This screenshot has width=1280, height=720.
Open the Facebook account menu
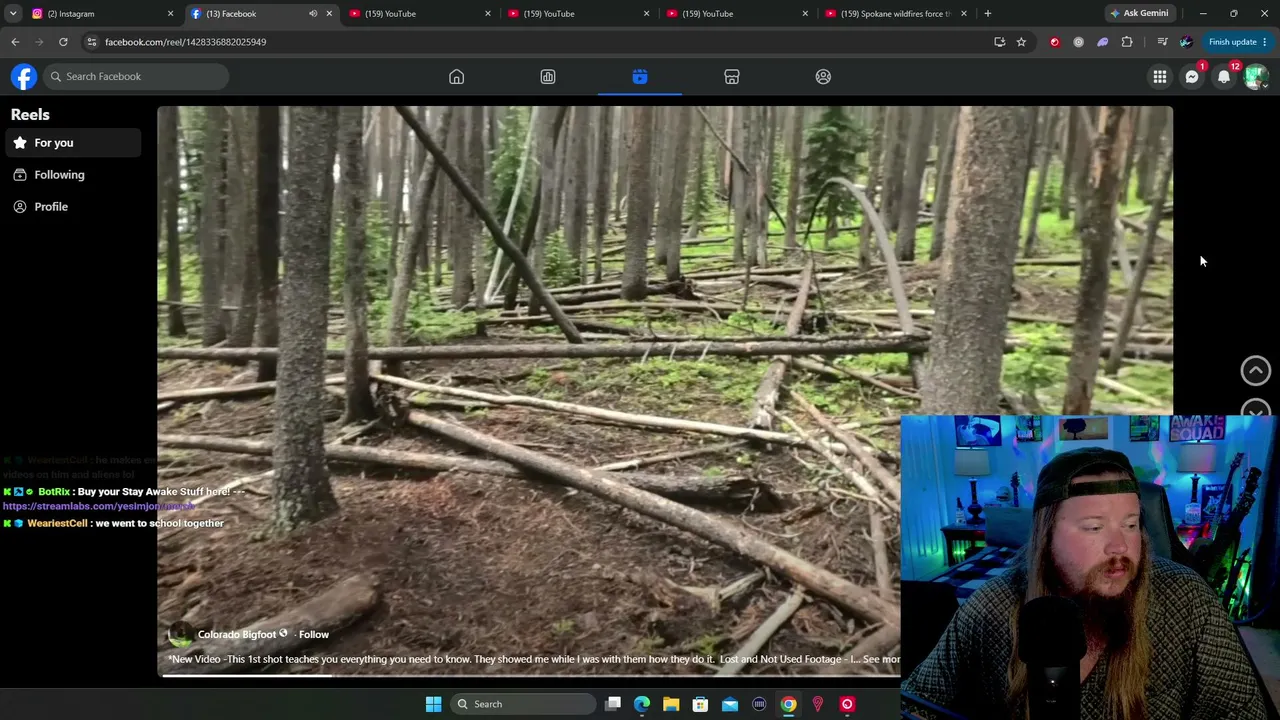tap(1256, 77)
